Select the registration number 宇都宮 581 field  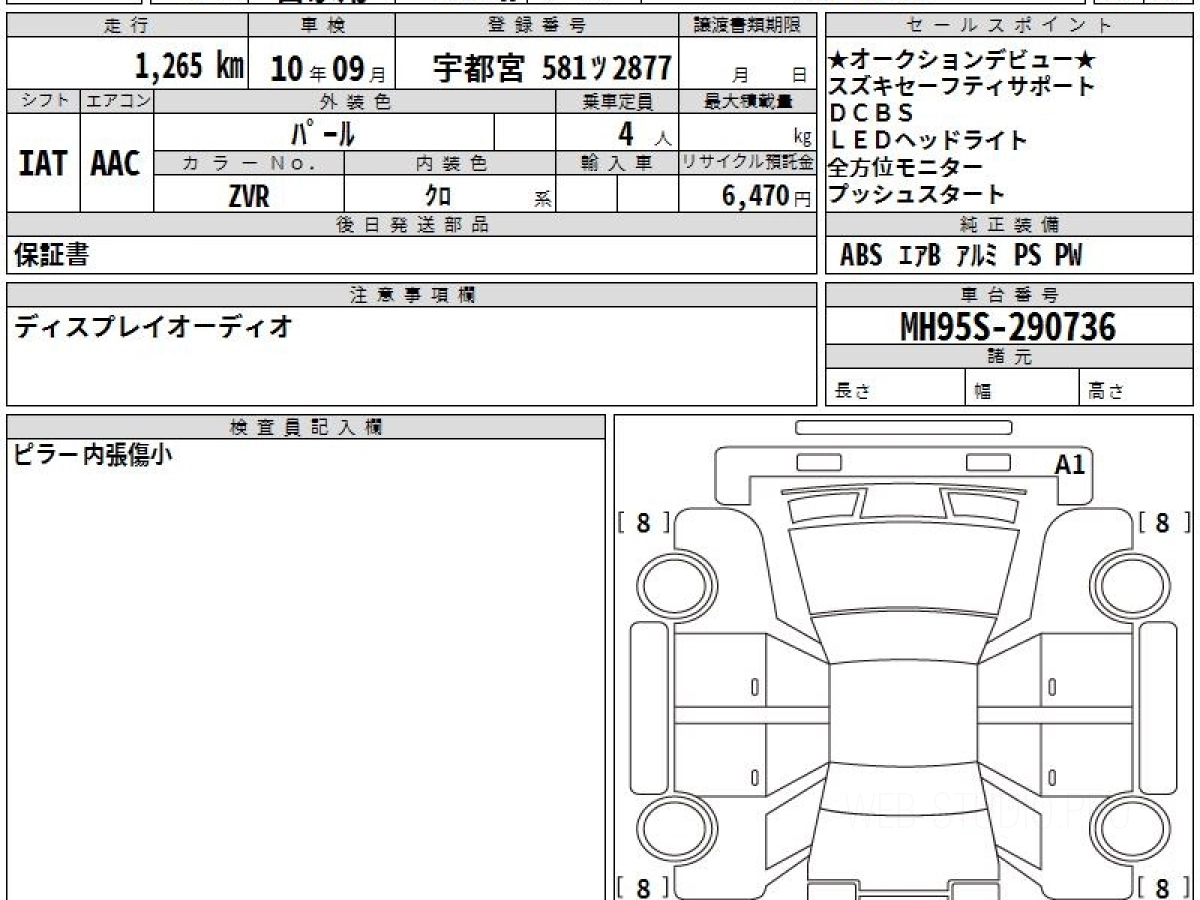pyautogui.click(x=552, y=67)
